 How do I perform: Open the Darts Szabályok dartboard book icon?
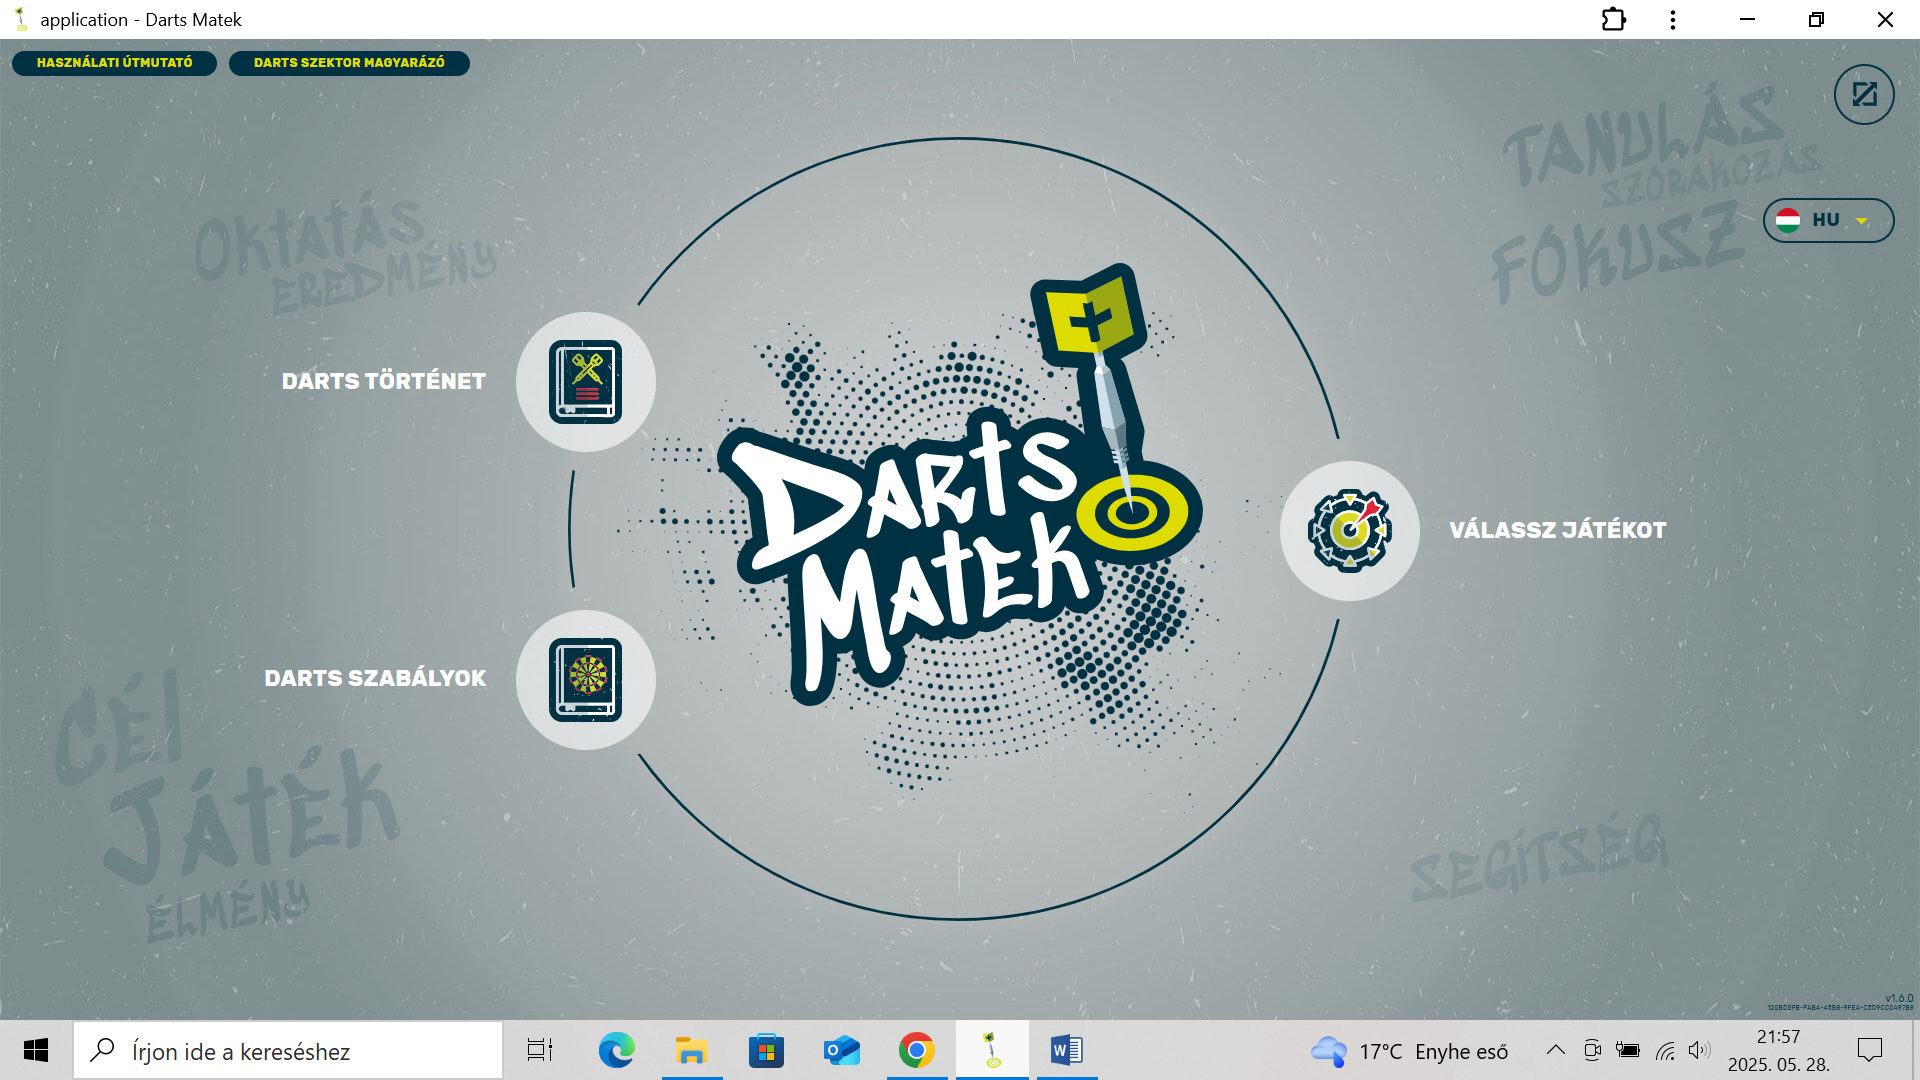[x=586, y=680]
